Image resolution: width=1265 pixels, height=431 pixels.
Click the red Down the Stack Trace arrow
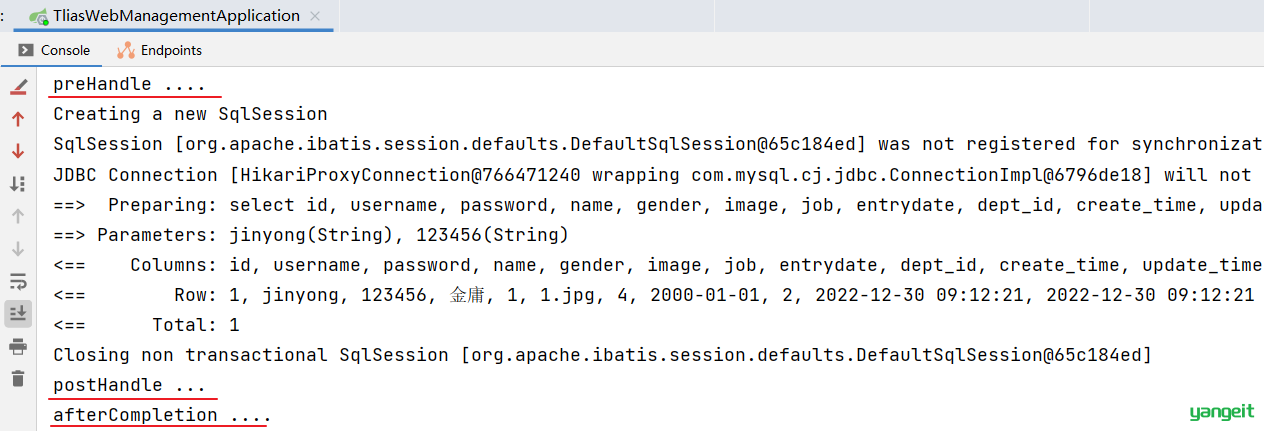point(18,151)
